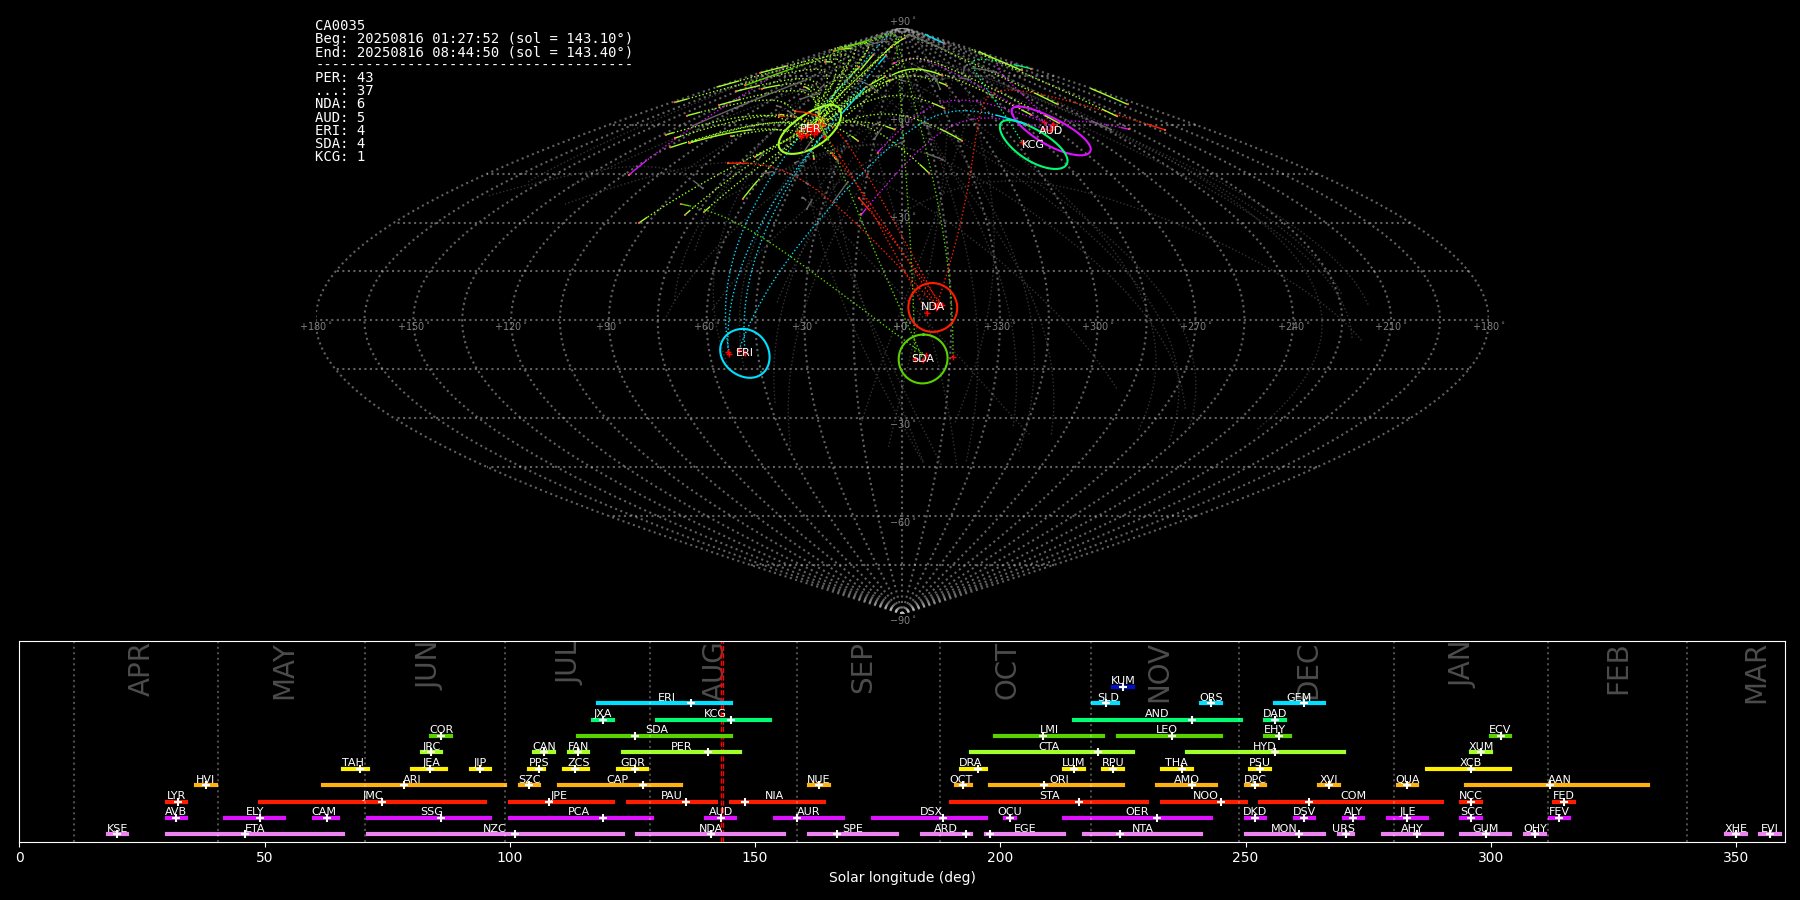
Task: Click the SSG shower bar in the timeline
Action: [x=428, y=818]
